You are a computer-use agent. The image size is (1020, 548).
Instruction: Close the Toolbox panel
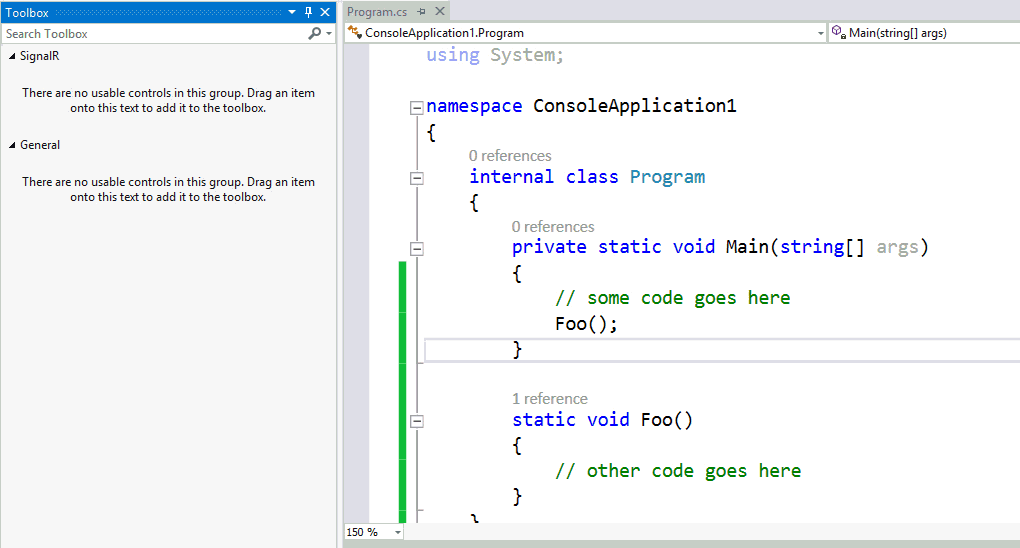[x=325, y=12]
